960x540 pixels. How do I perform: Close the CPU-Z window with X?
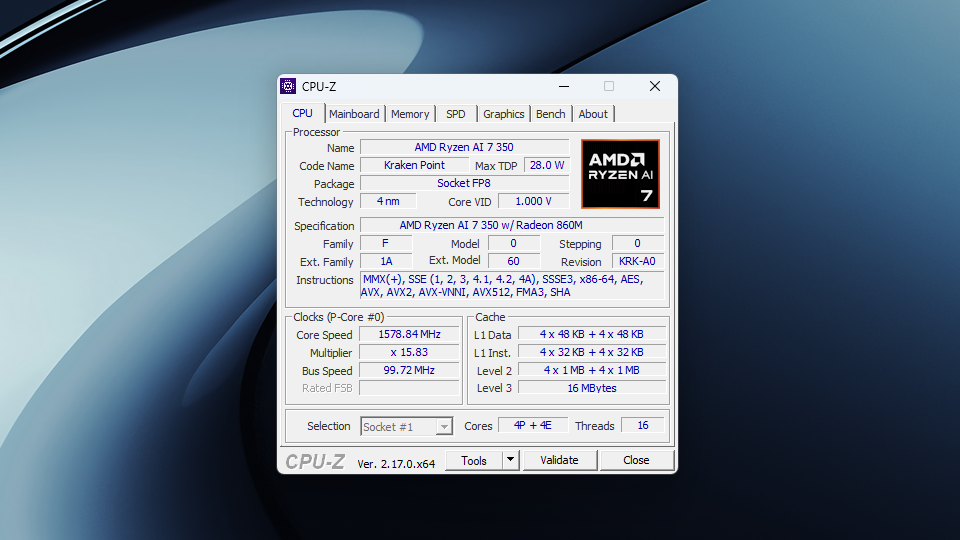pyautogui.click(x=654, y=86)
